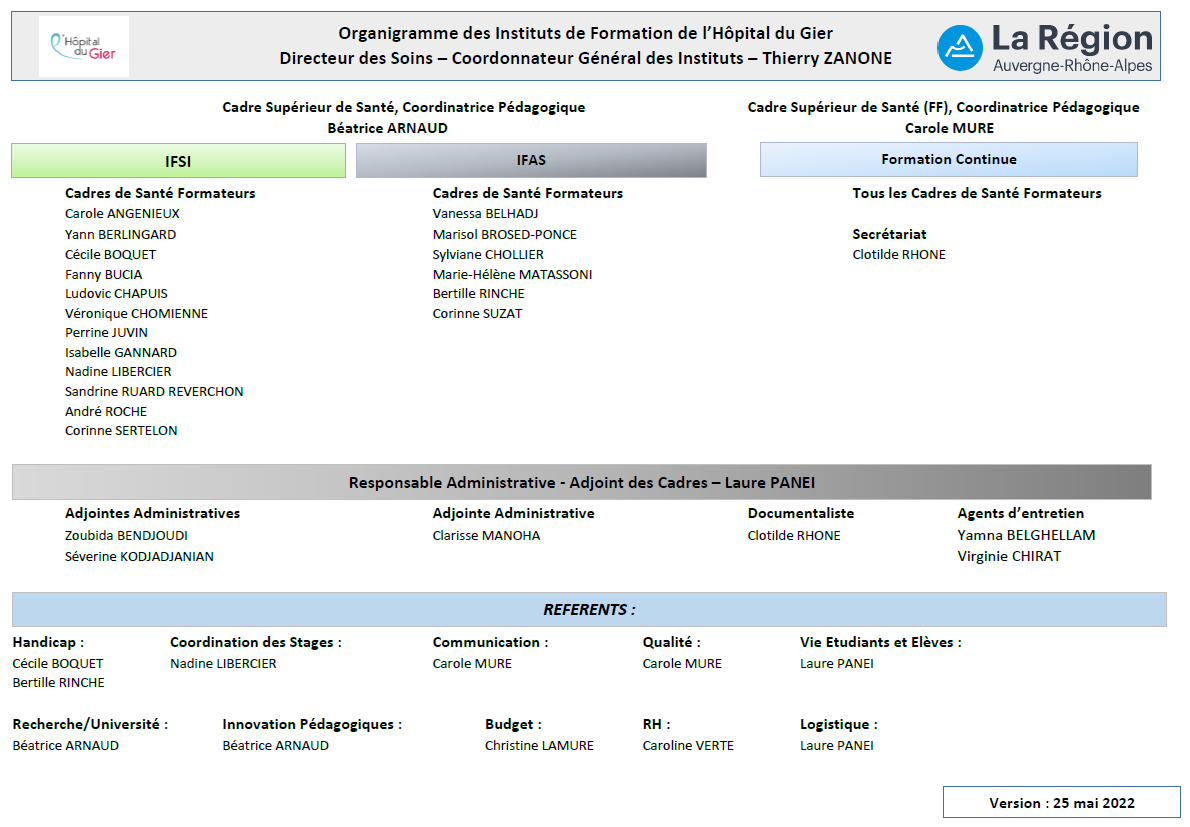The height and width of the screenshot is (827, 1190).
Task: Select Christine LAMURE under Budget
Action: 540,746
